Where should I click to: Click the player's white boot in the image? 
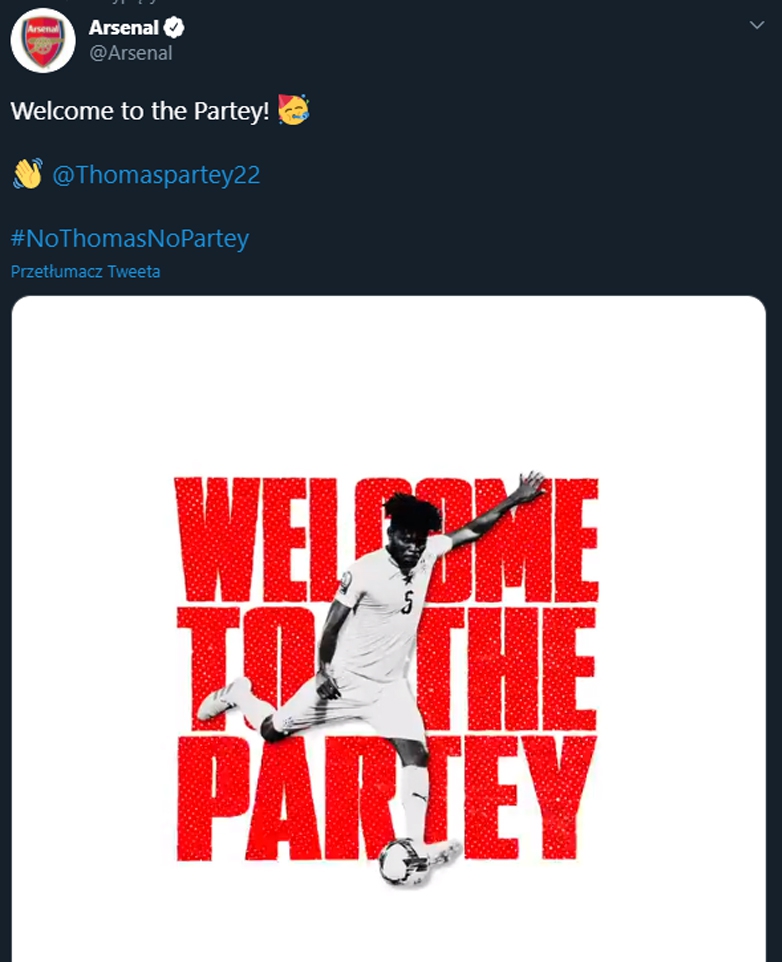(221, 697)
